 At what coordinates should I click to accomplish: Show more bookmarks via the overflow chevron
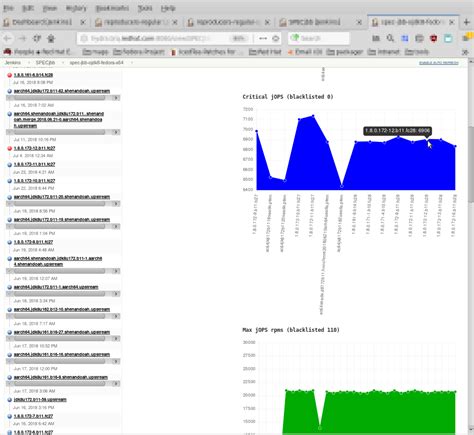tap(465, 52)
